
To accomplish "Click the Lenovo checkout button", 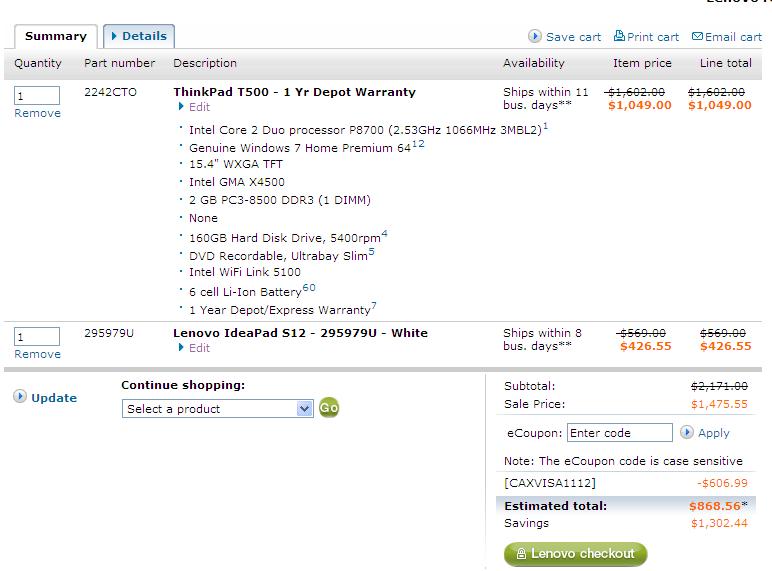I will pyautogui.click(x=575, y=553).
